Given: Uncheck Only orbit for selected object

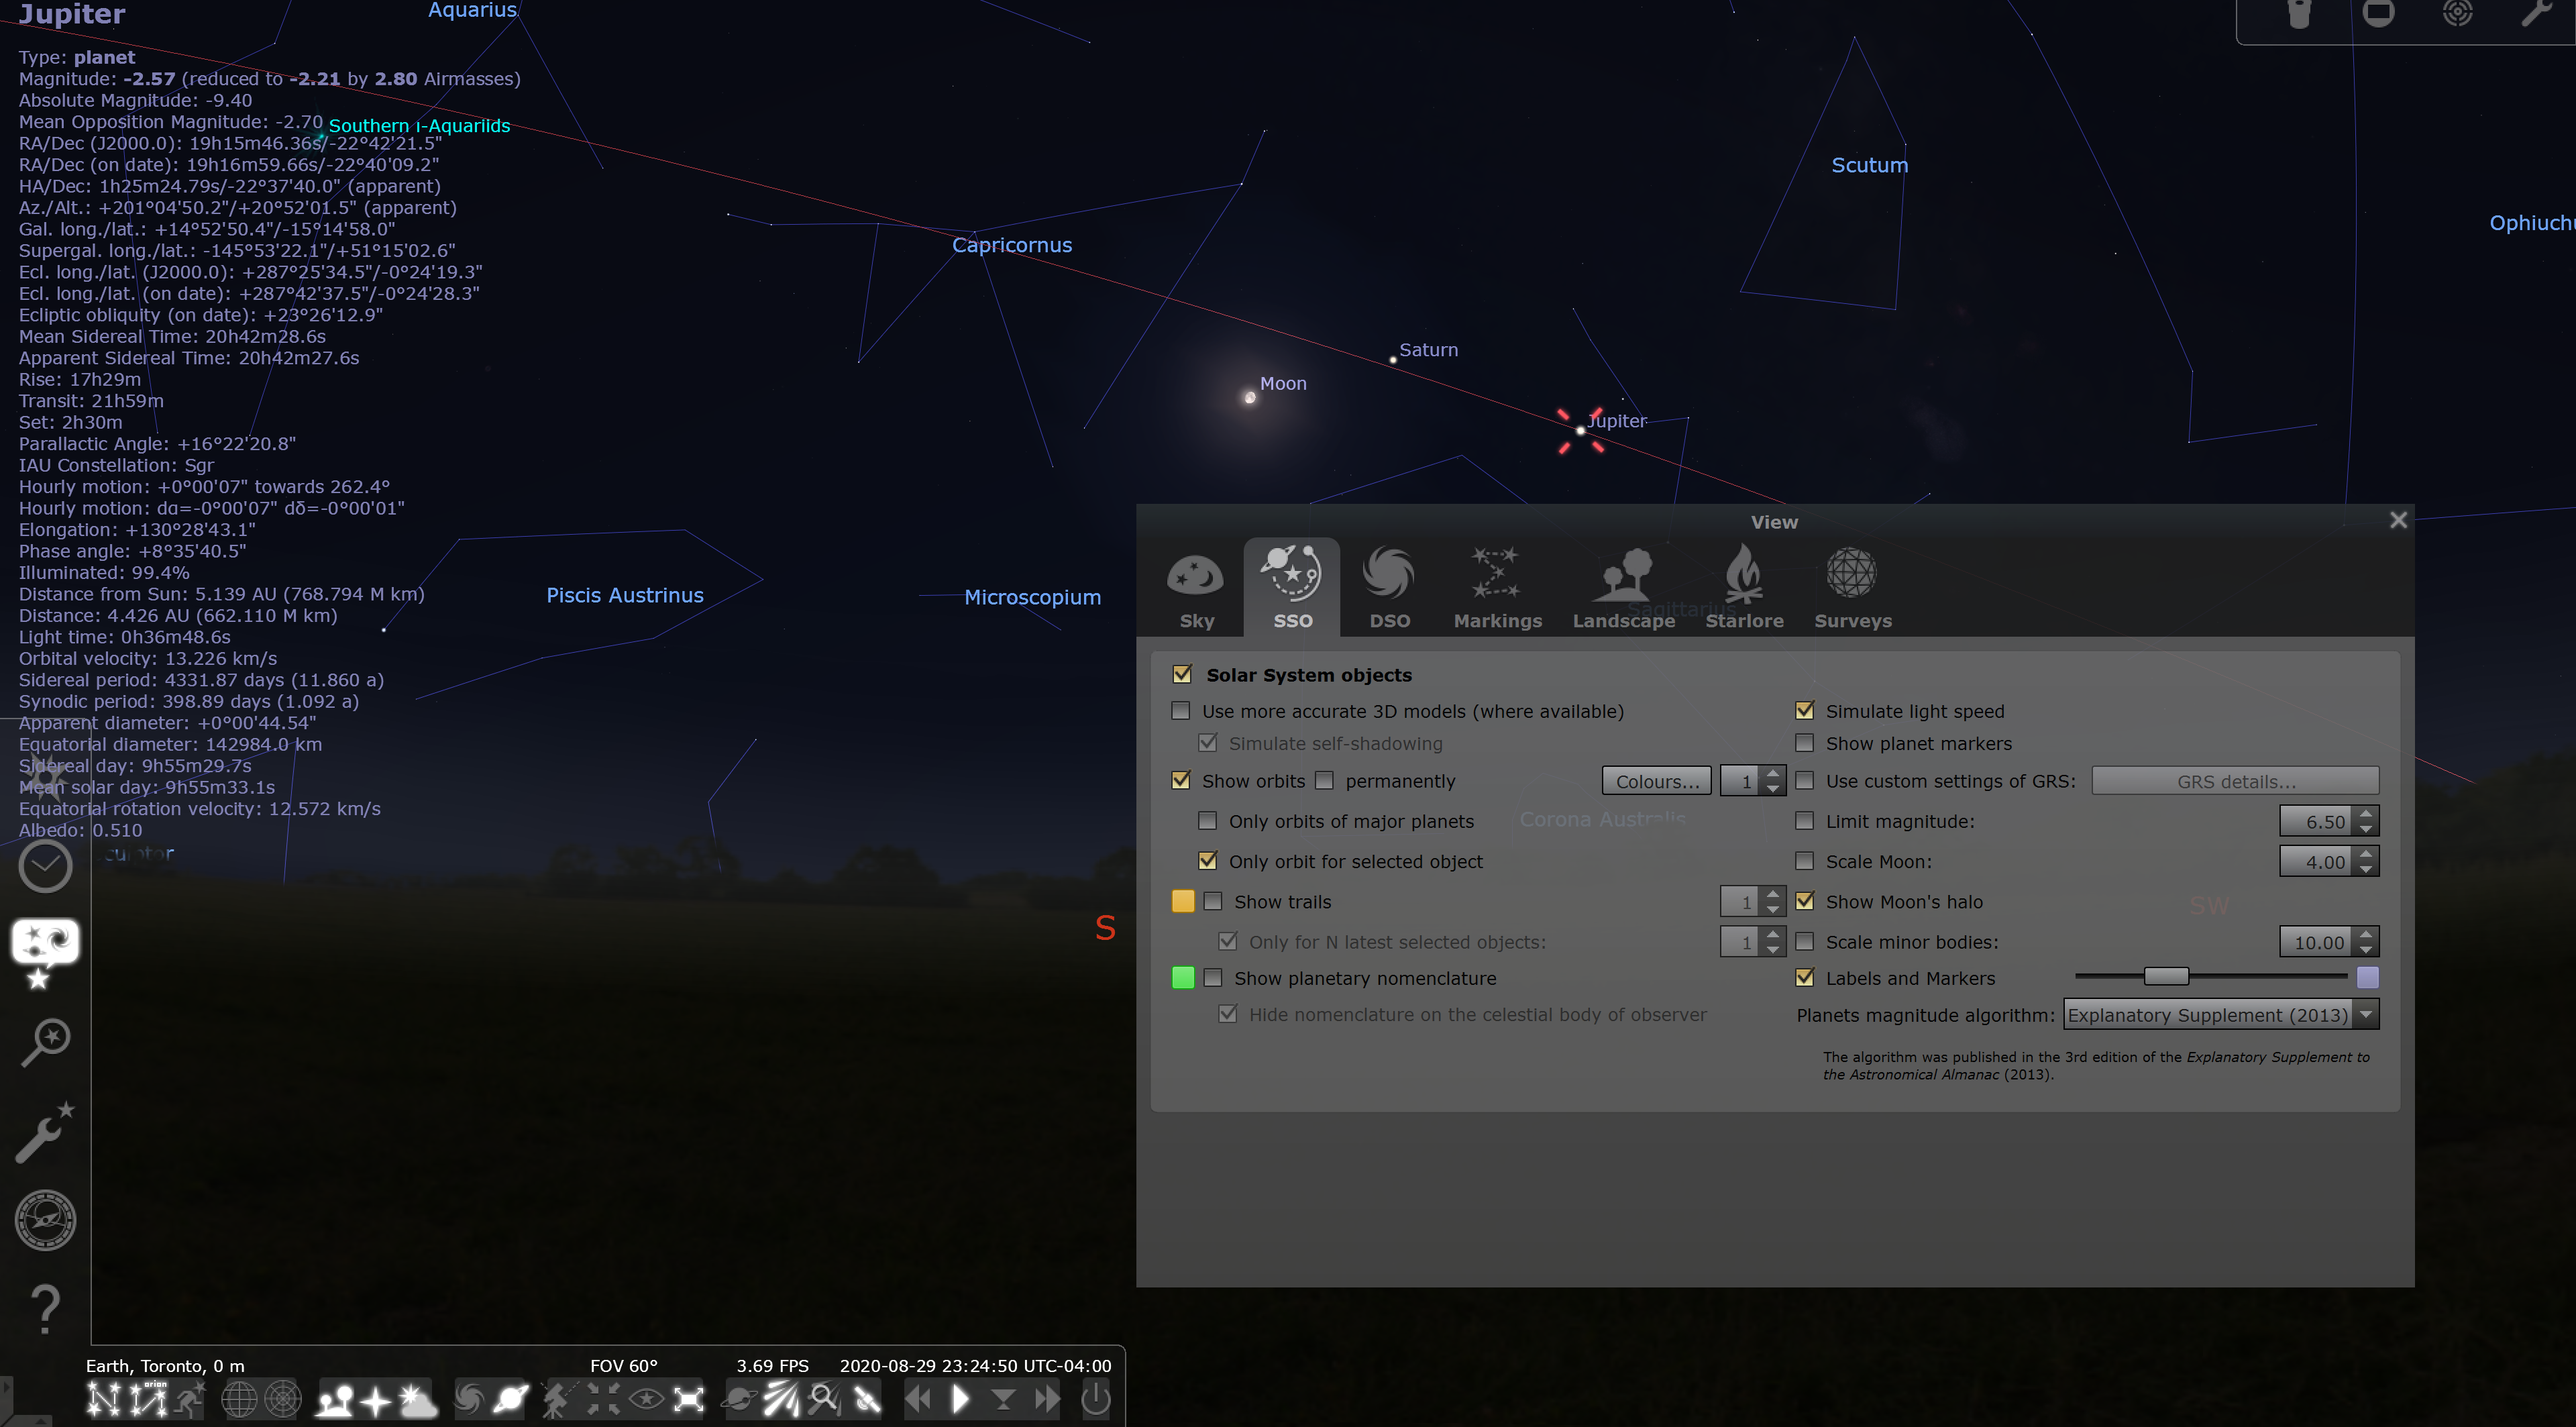Looking at the screenshot, I should click(x=1208, y=861).
